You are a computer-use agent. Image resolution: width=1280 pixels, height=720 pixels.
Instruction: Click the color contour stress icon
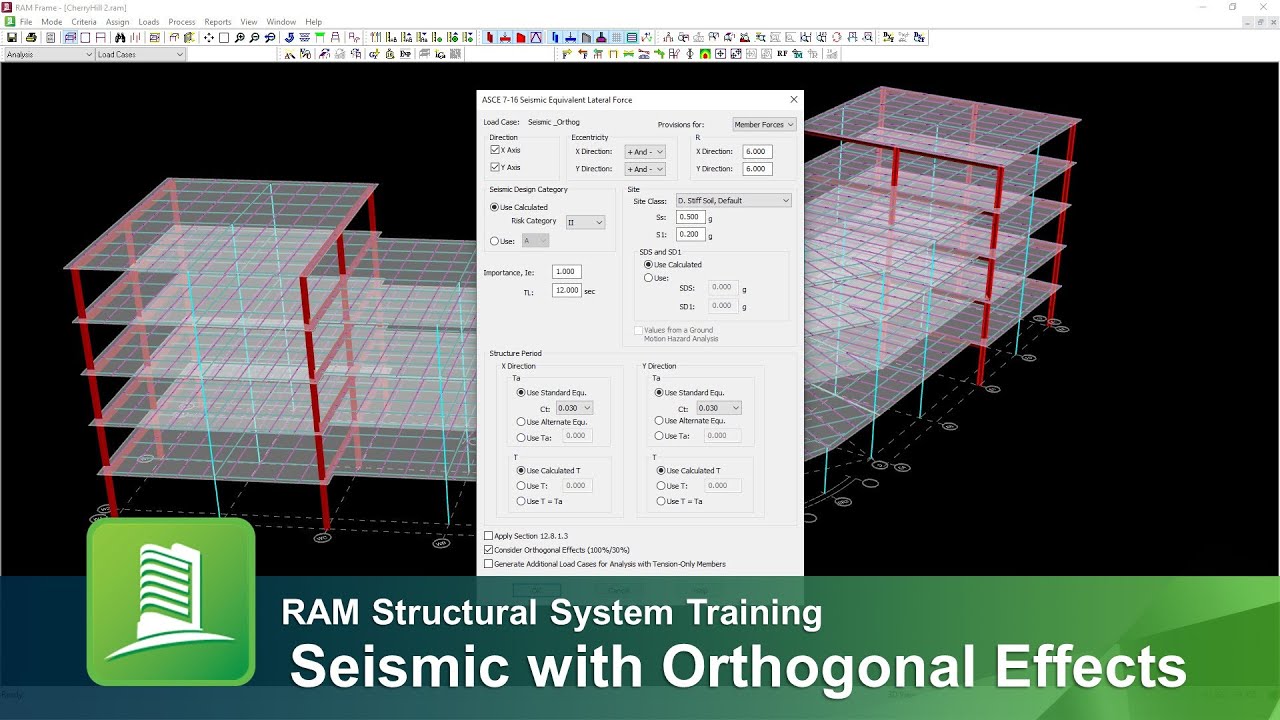point(705,54)
